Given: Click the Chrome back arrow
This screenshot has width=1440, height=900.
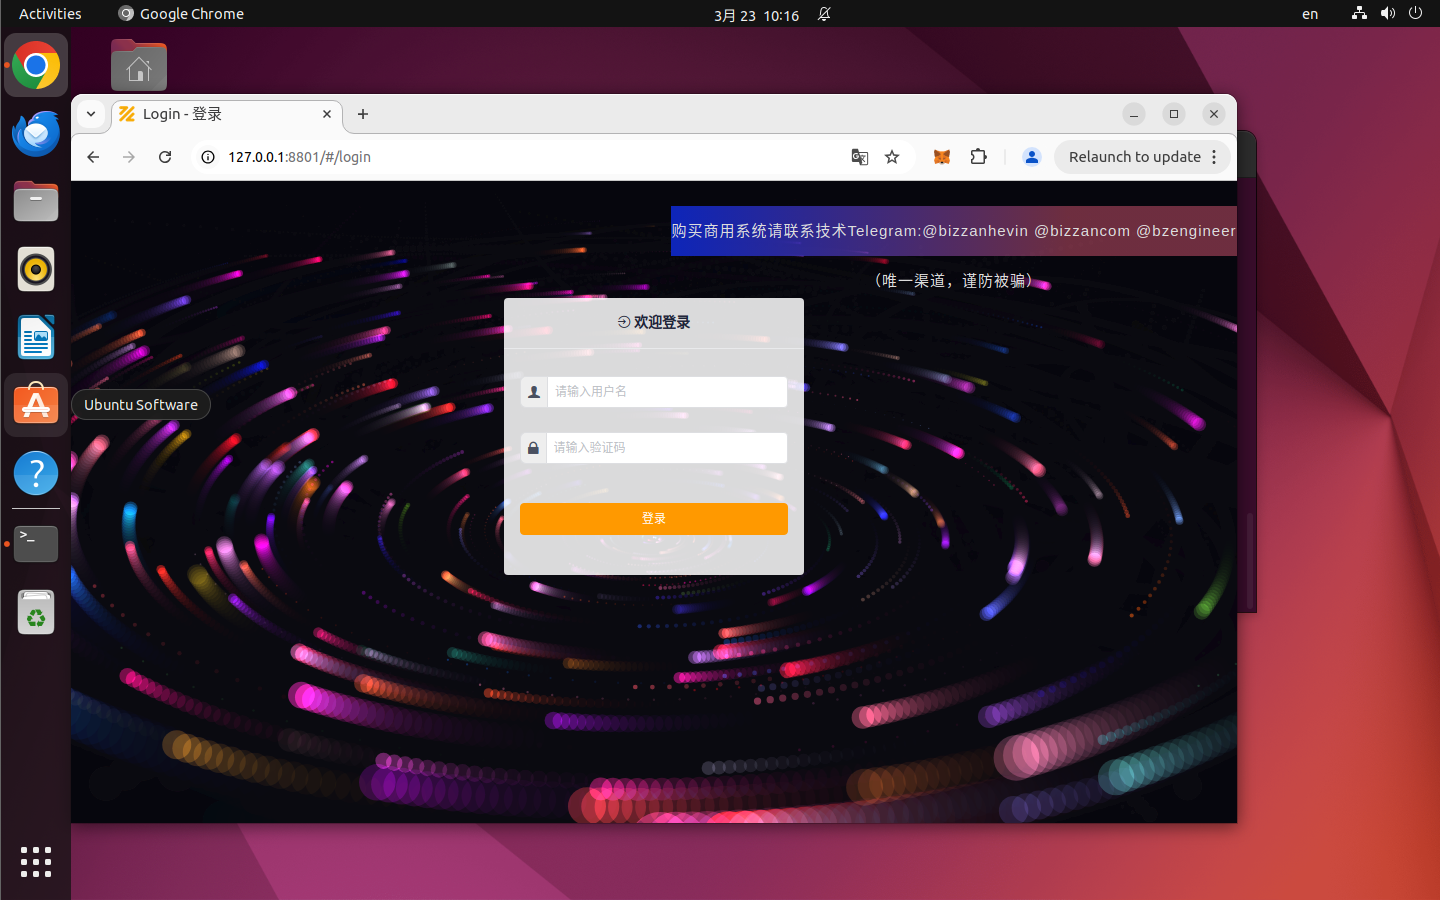Looking at the screenshot, I should (x=93, y=157).
